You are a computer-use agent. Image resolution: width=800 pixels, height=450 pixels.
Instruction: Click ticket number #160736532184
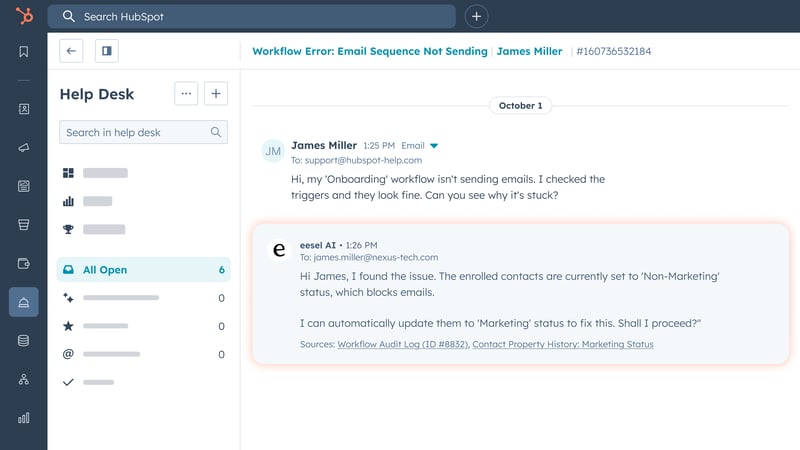(613, 51)
